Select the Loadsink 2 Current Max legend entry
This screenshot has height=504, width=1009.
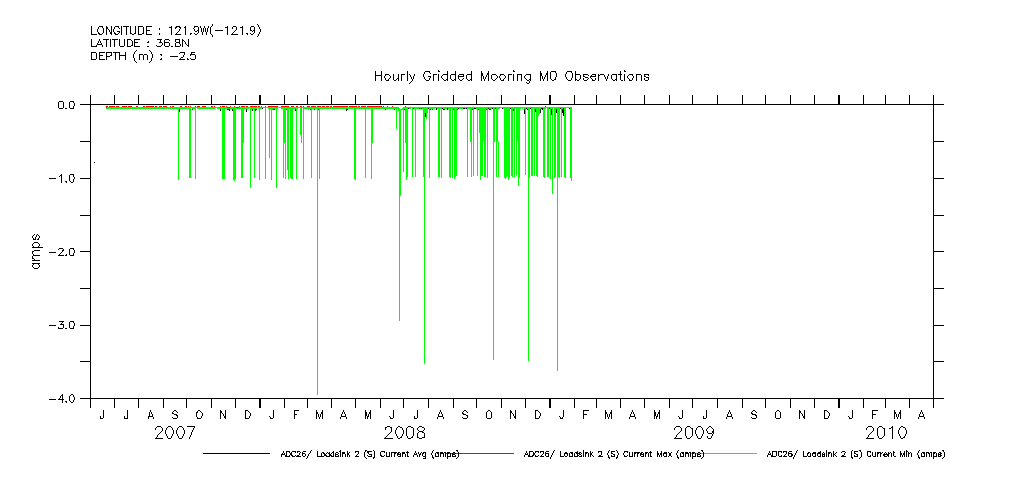(x=613, y=454)
